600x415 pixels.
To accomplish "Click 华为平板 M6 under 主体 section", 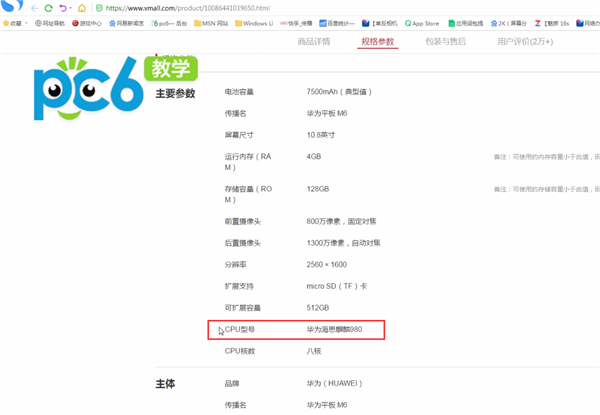I will pyautogui.click(x=327, y=405).
